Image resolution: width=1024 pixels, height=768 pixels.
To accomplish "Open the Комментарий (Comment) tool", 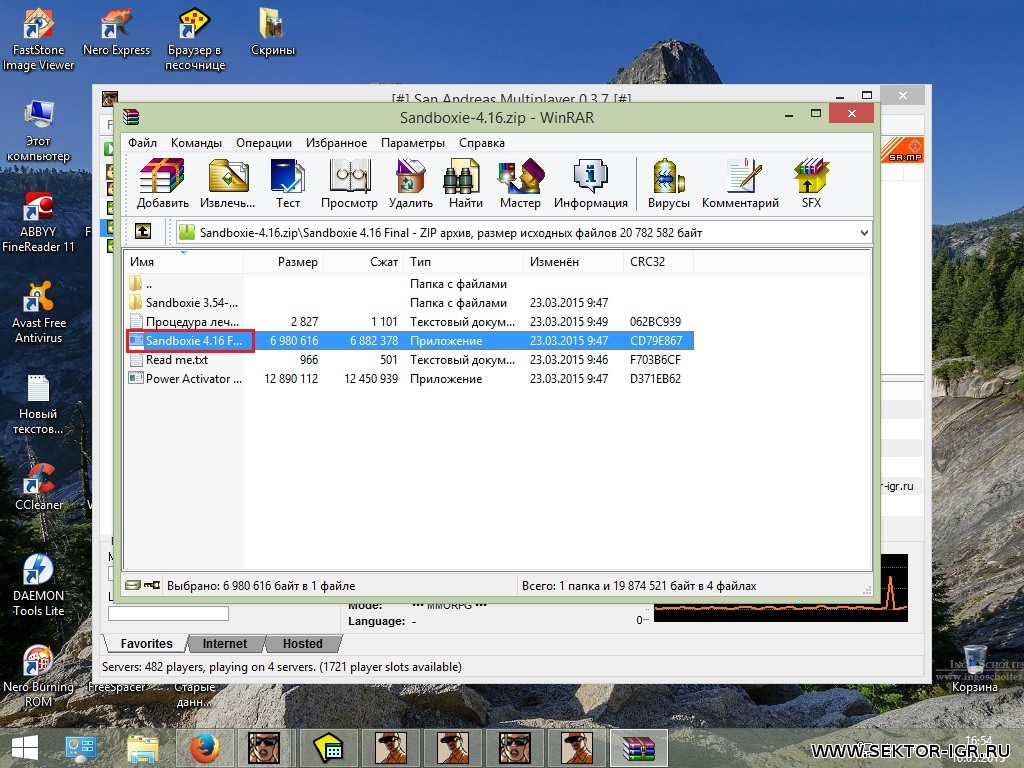I will (741, 184).
